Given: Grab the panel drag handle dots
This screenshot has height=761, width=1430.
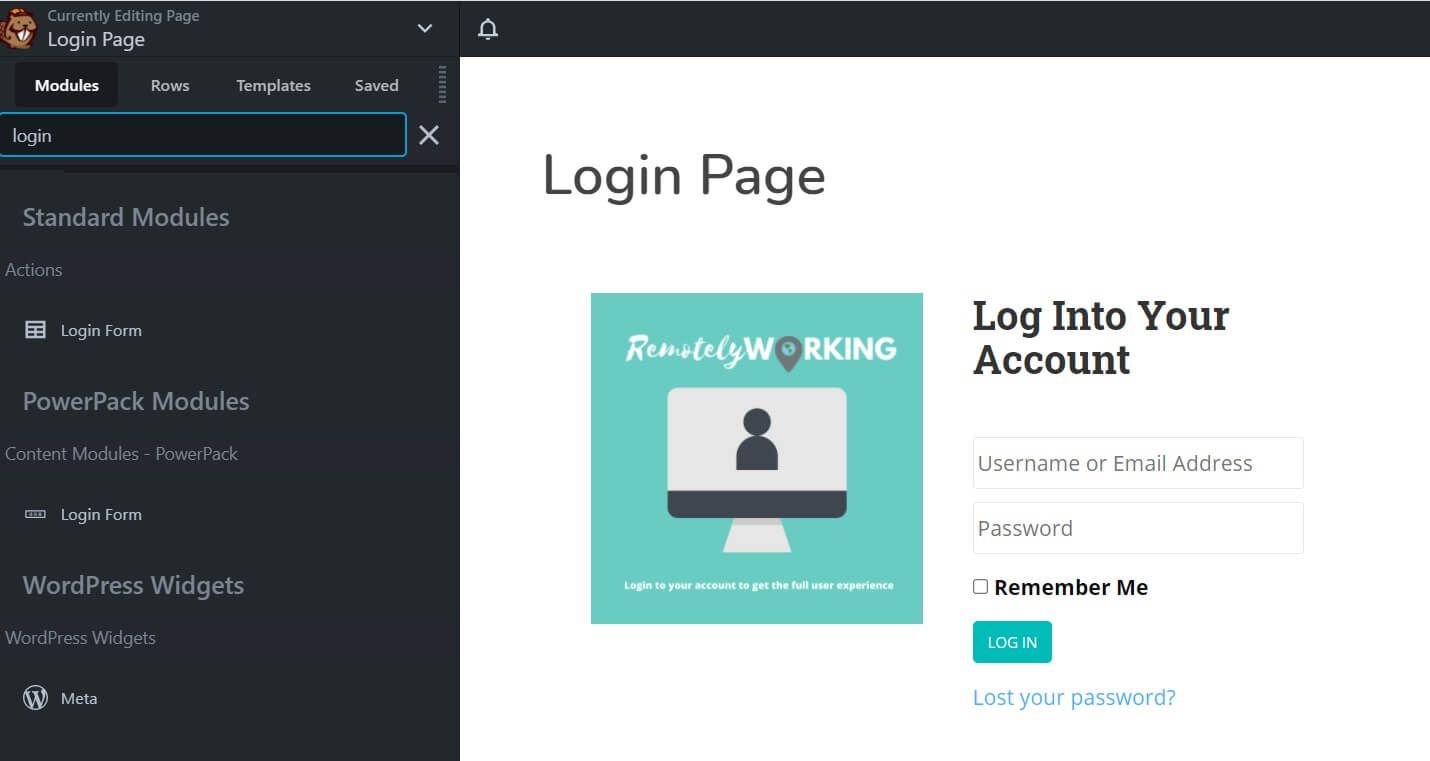Looking at the screenshot, I should click(x=442, y=85).
